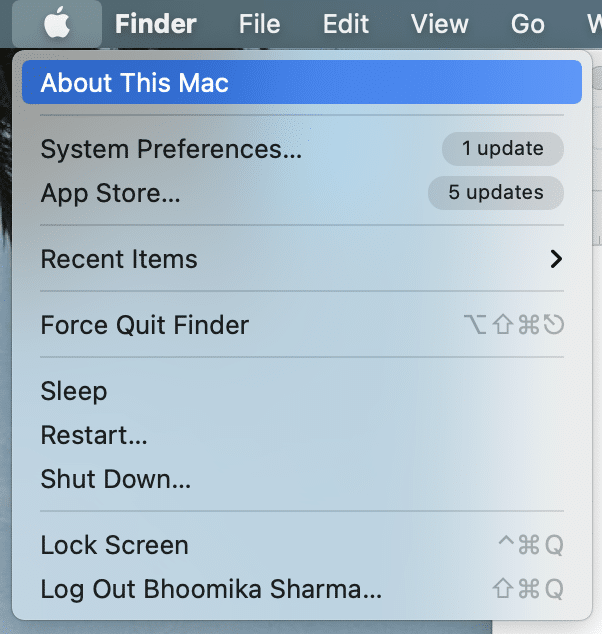602x634 pixels.
Task: Open the File menu
Action: click(259, 23)
